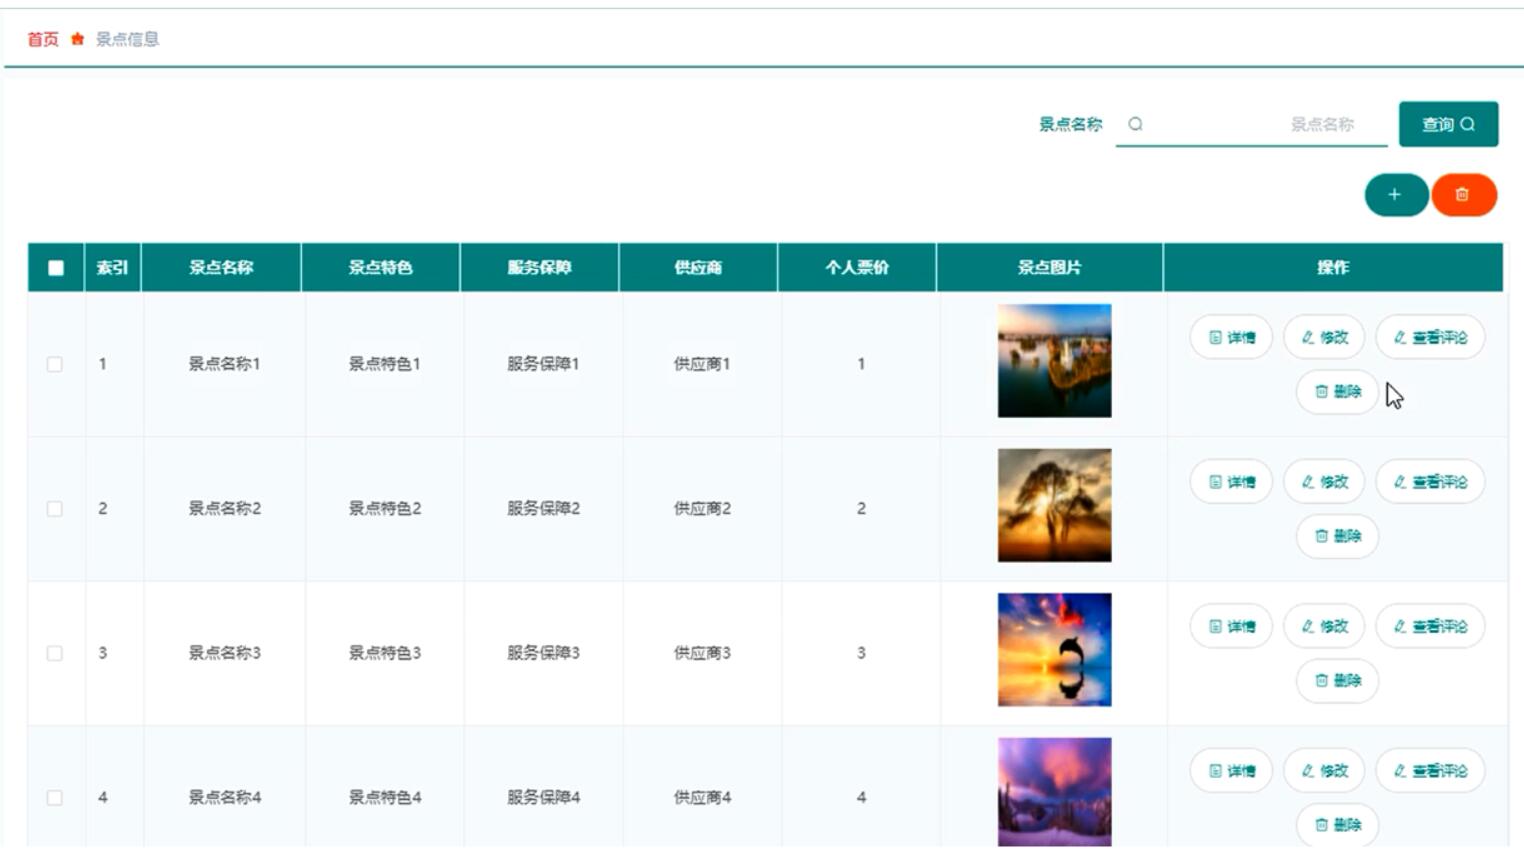The height and width of the screenshot is (852, 1524).
Task: Click 删除 for 景点名称4
Action: [x=1337, y=825]
